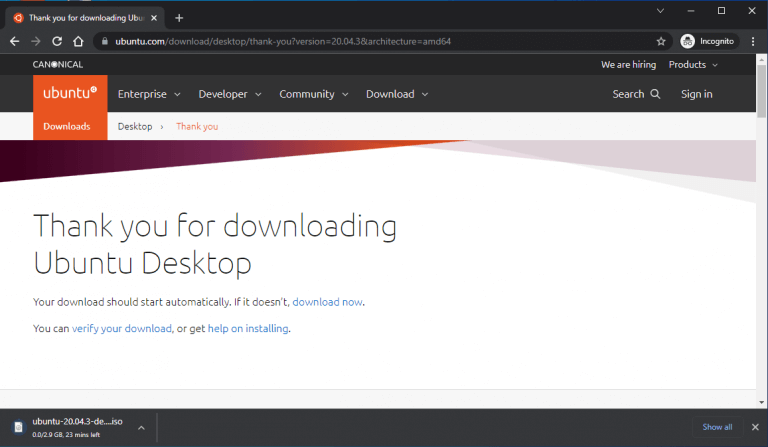Click the vertical scrollbar thumb

click(x=761, y=91)
